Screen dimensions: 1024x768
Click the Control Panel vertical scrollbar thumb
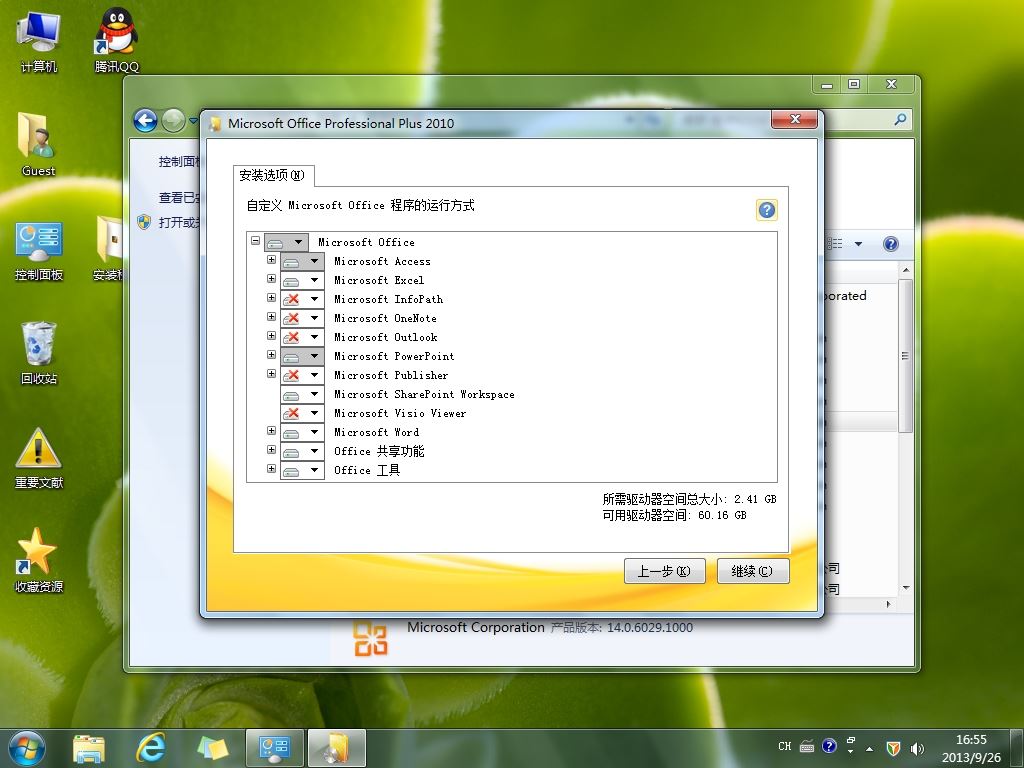(904, 356)
